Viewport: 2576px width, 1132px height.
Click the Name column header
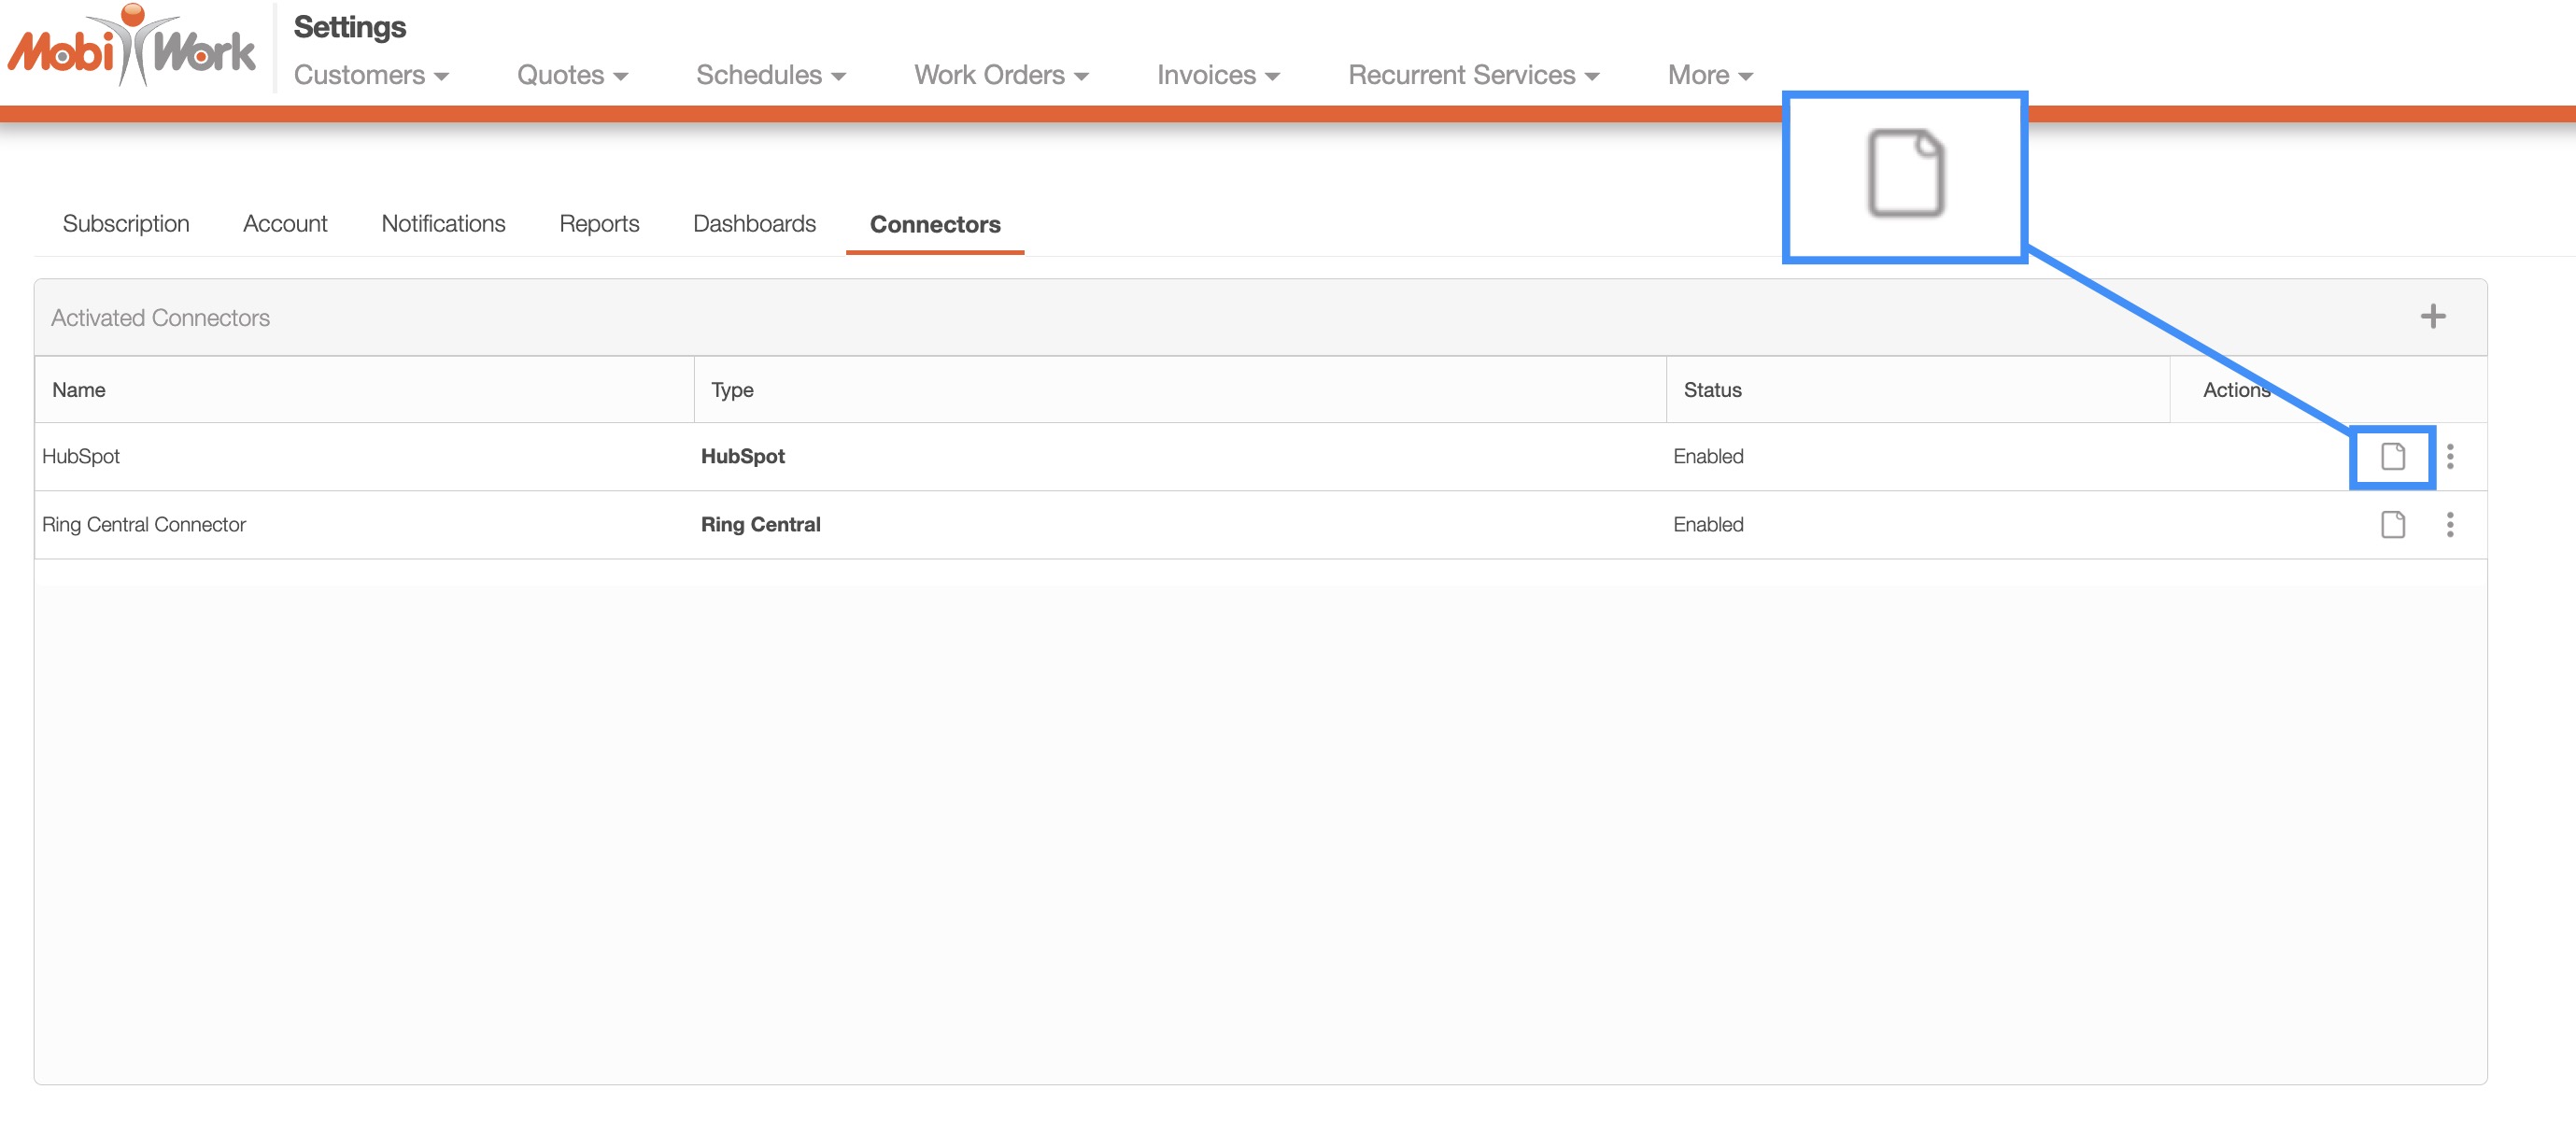point(79,390)
